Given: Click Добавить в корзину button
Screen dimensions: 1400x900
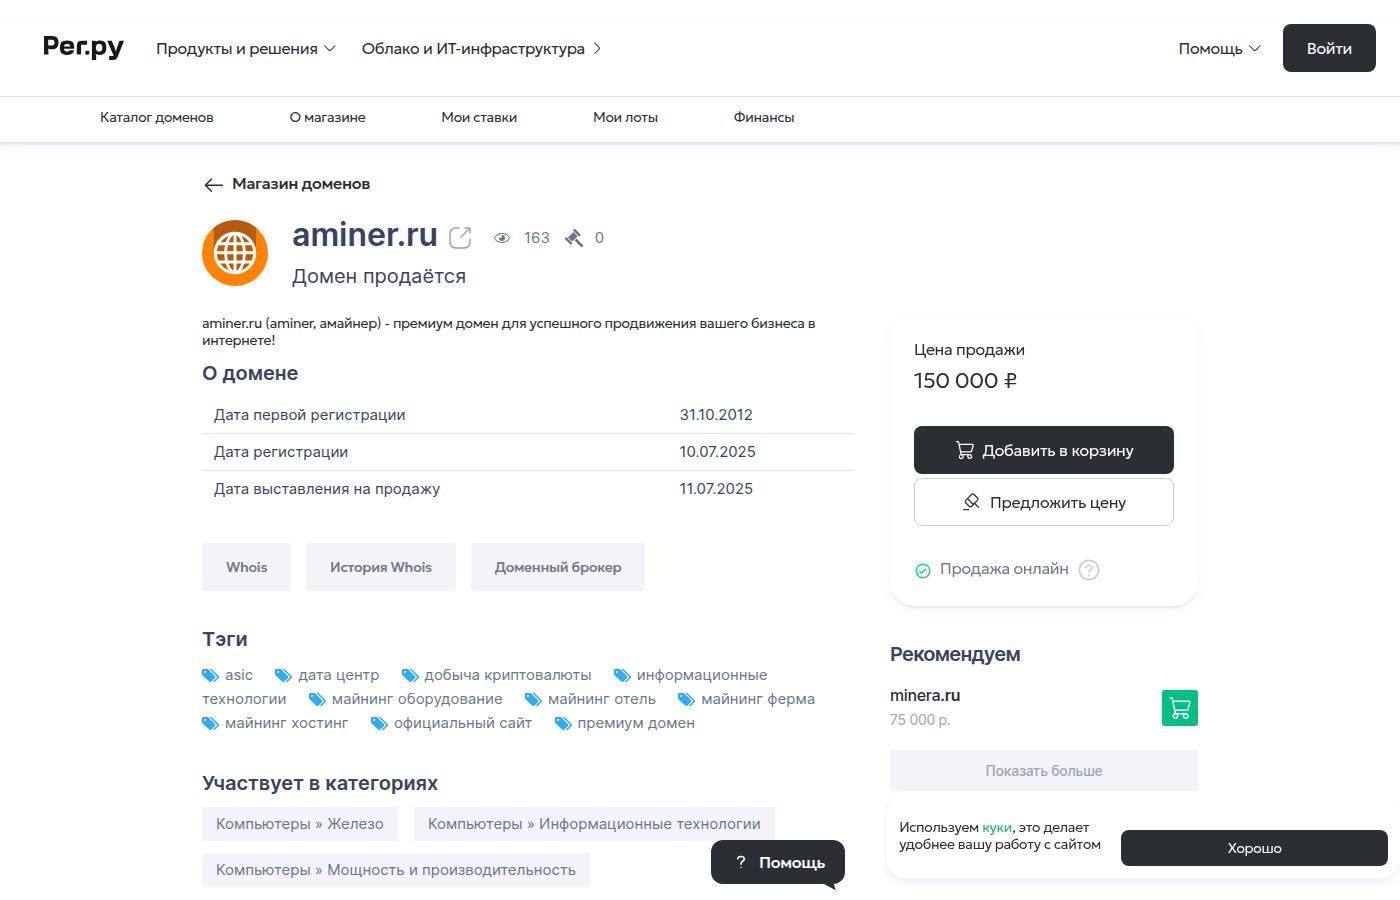Looking at the screenshot, I should [1044, 450].
